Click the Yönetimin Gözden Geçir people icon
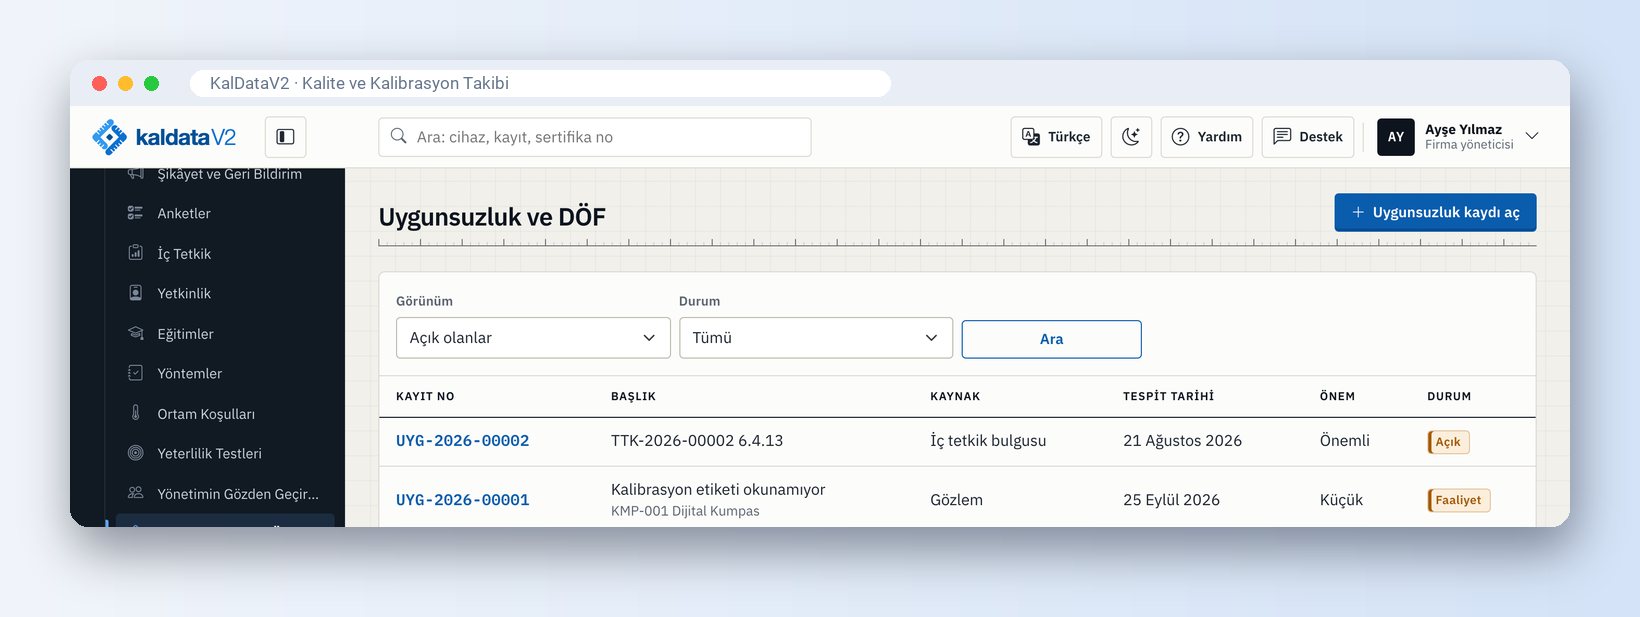Screen dimensions: 1640x617 tap(135, 492)
